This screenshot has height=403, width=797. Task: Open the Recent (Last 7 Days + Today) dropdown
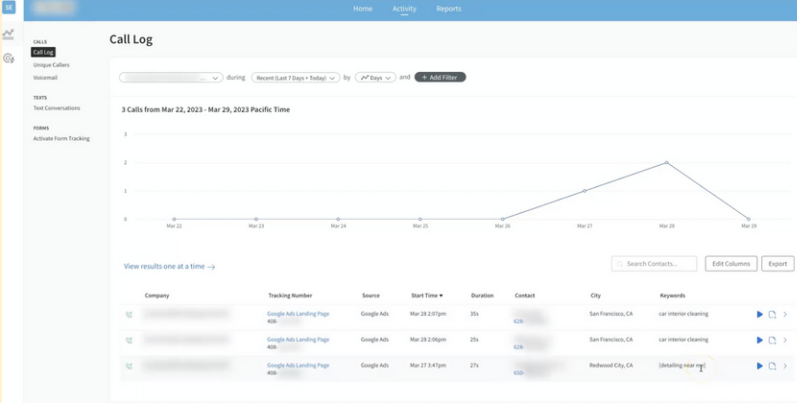pyautogui.click(x=295, y=77)
